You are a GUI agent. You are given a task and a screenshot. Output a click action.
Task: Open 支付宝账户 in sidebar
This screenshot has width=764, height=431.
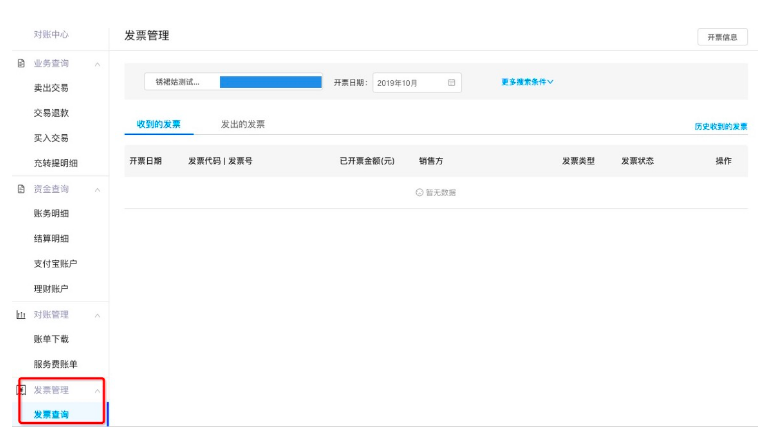click(x=56, y=263)
